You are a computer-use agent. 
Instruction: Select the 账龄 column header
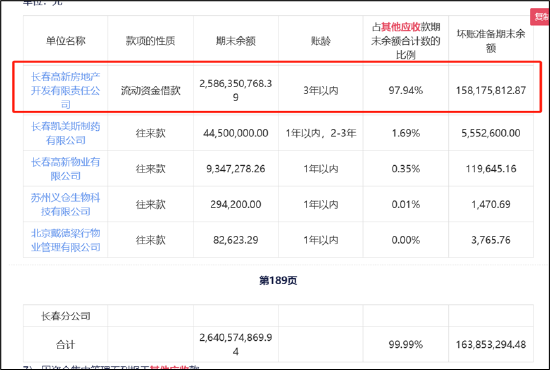pos(321,41)
